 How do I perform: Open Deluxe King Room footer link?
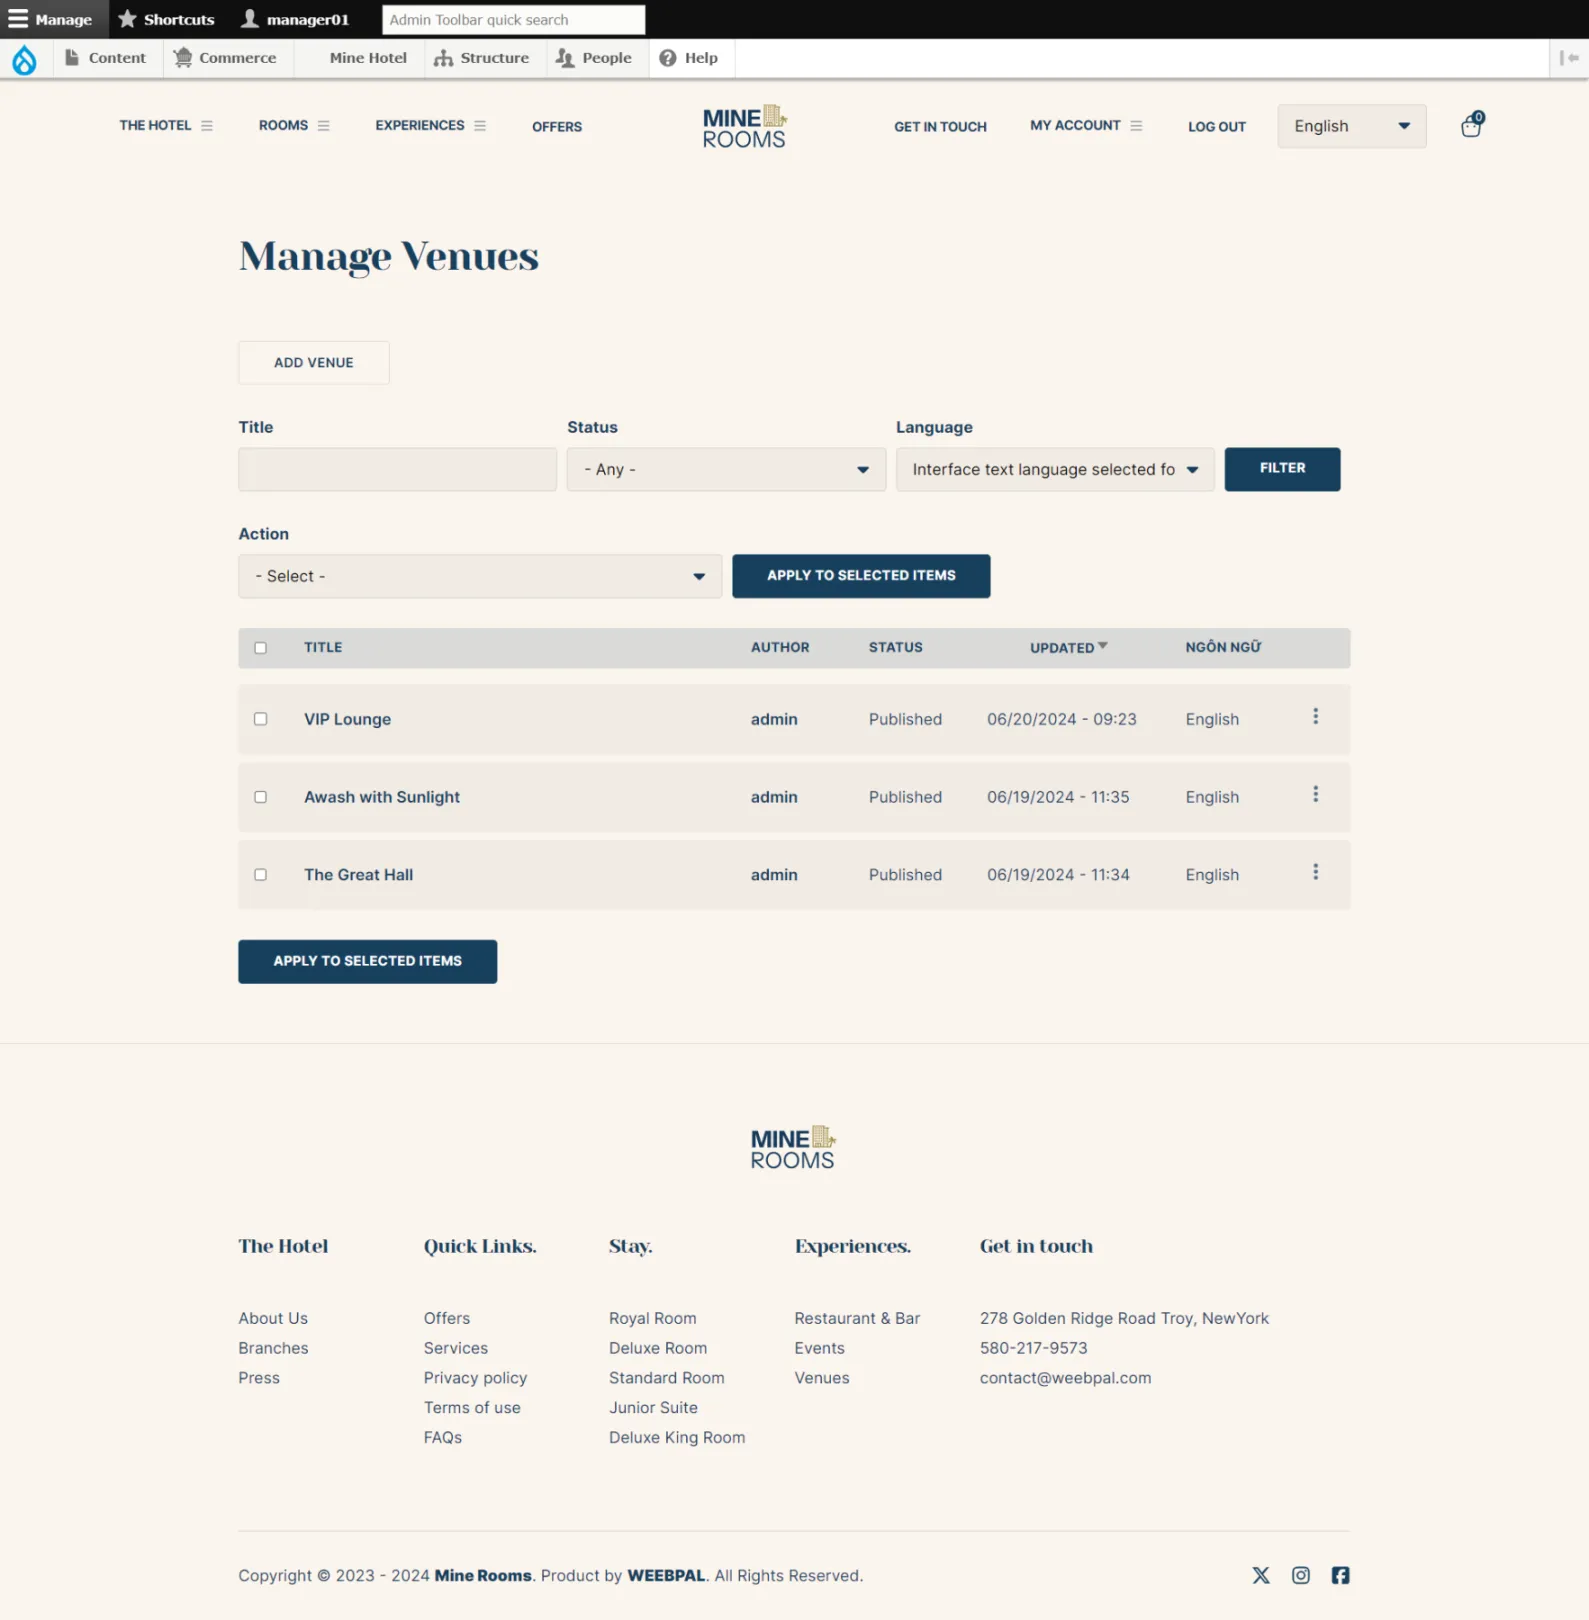[x=677, y=1437]
